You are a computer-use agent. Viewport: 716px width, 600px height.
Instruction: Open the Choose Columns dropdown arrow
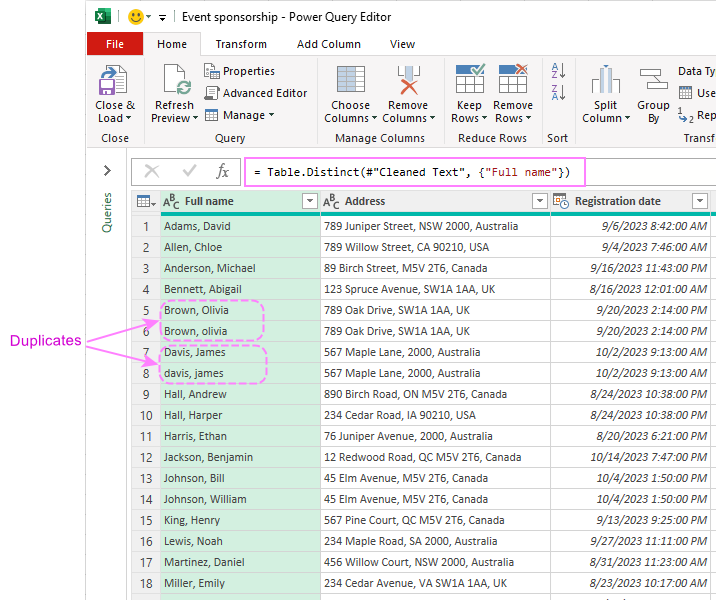374,118
